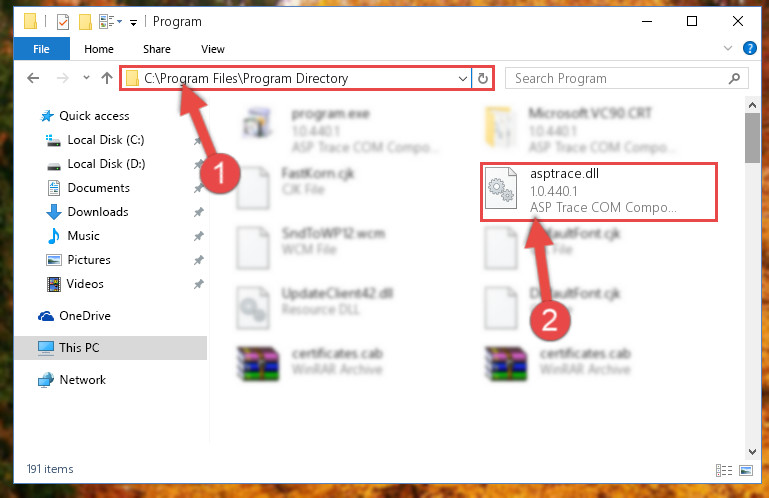
Task: Expand the ribbon with the chevron
Action: click(x=728, y=48)
